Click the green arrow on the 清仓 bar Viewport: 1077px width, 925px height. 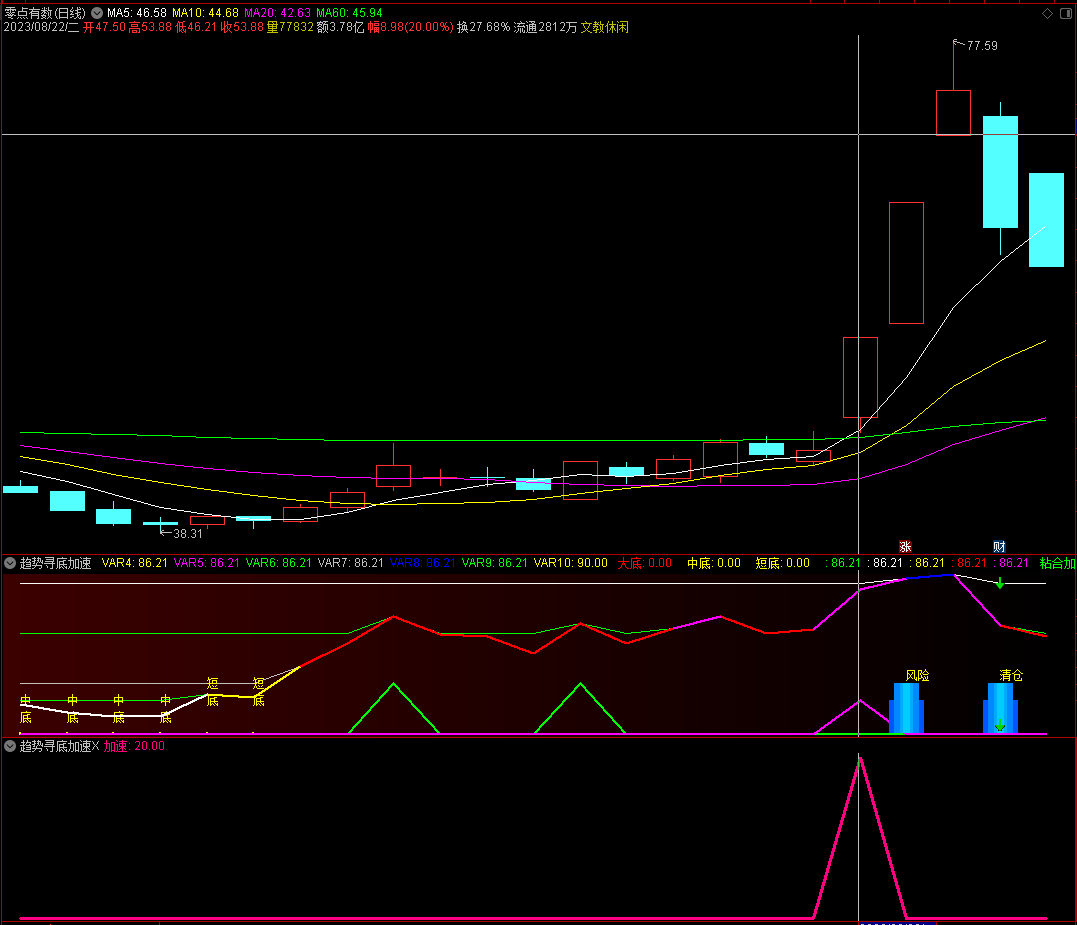click(x=1000, y=726)
